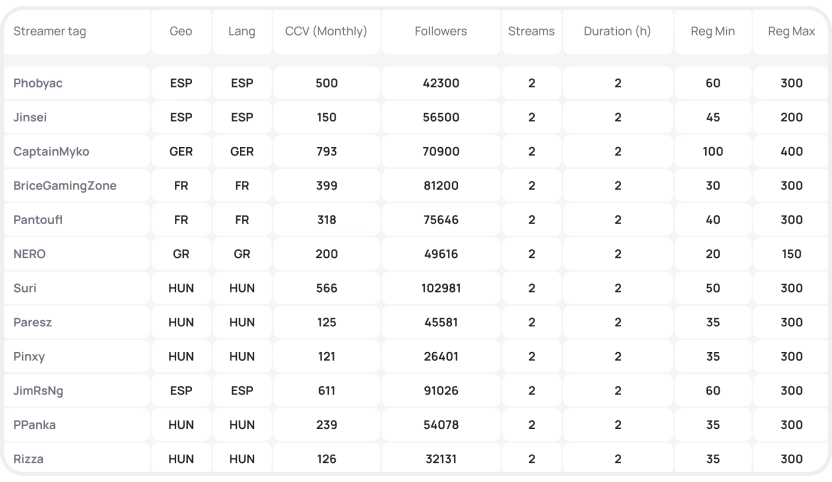Viewport: 832px width, 482px height.
Task: Click the BriceGamingZone streamer name
Action: pos(65,186)
